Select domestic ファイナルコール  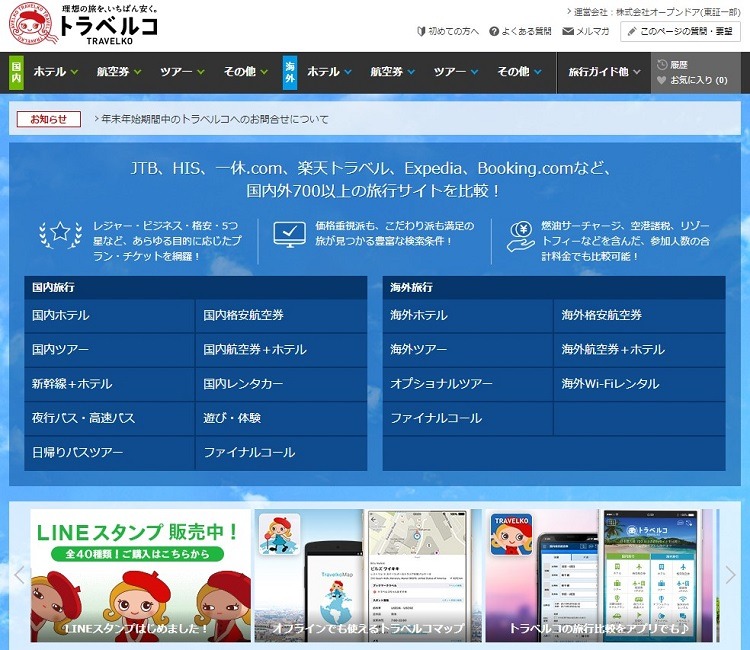(x=281, y=452)
